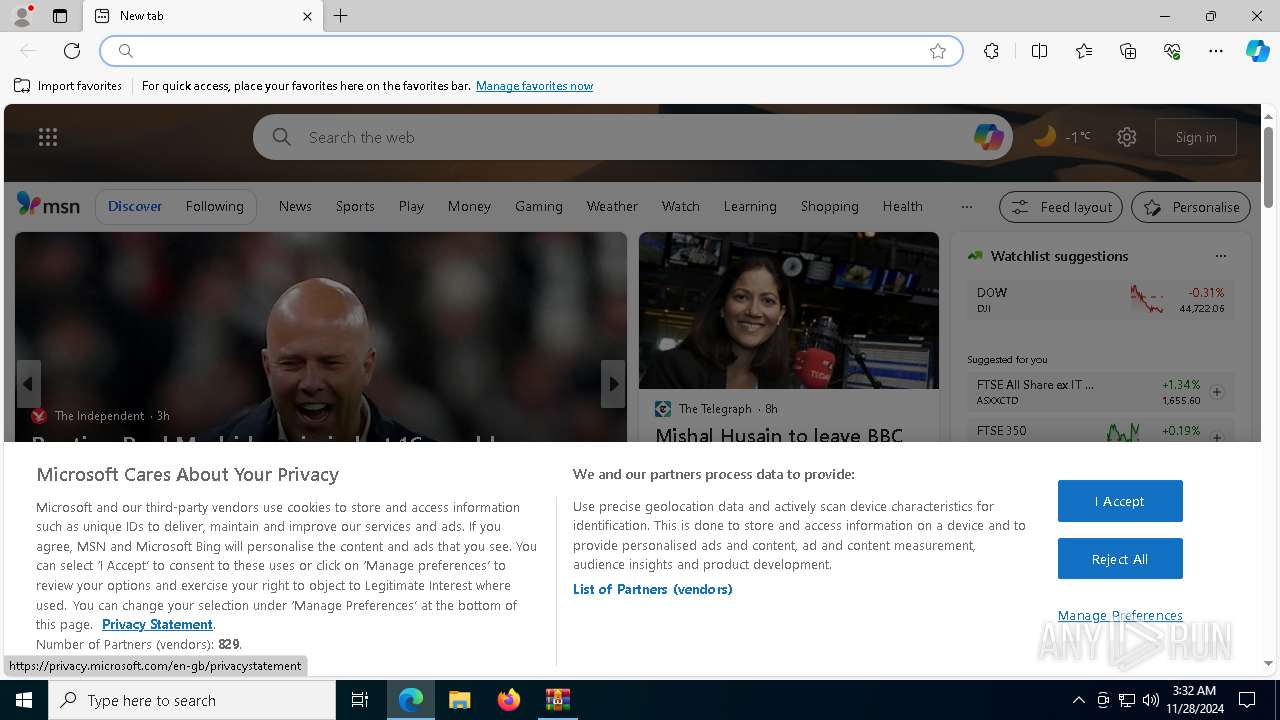Image resolution: width=1280 pixels, height=720 pixels.
Task: Open Collections icon
Action: point(1128,51)
